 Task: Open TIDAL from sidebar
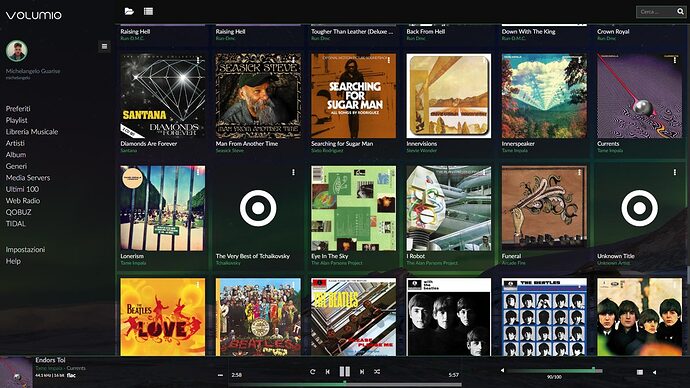tap(15, 223)
